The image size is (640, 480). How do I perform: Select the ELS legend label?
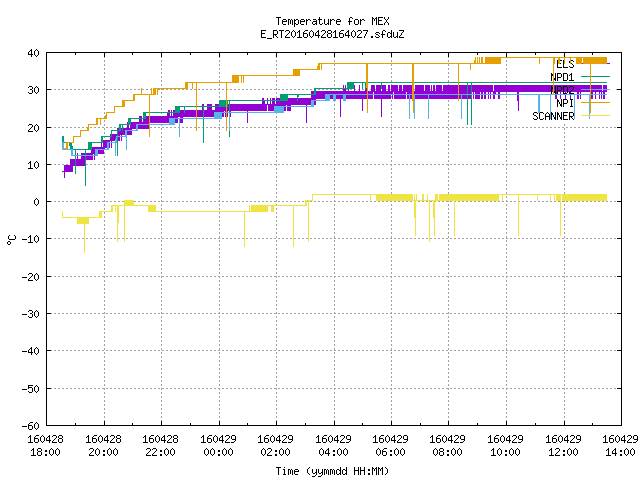(x=565, y=64)
